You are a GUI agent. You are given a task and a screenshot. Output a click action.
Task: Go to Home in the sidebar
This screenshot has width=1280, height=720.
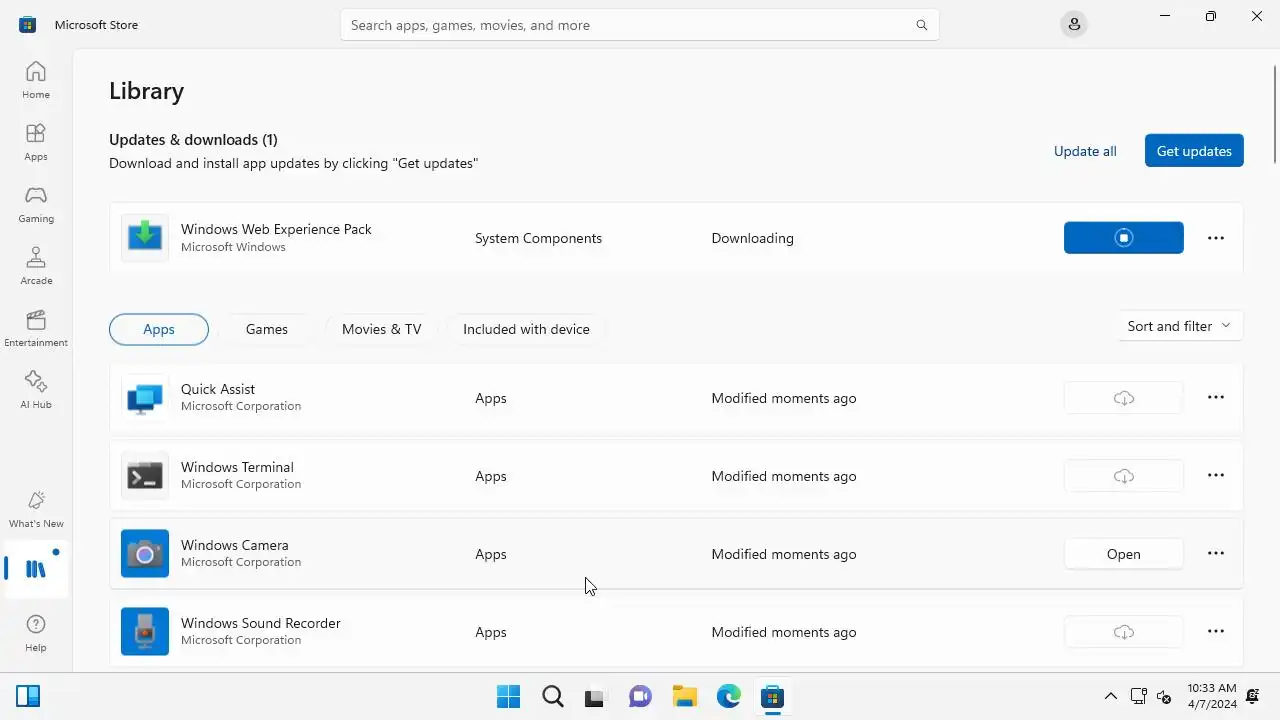pos(36,80)
